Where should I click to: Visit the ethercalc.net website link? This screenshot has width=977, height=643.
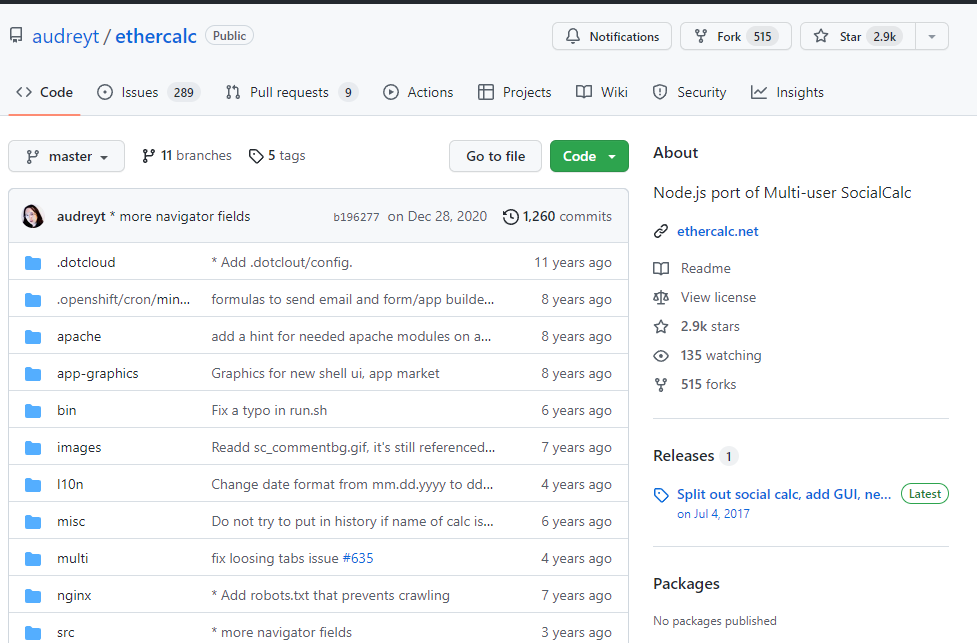(x=717, y=231)
